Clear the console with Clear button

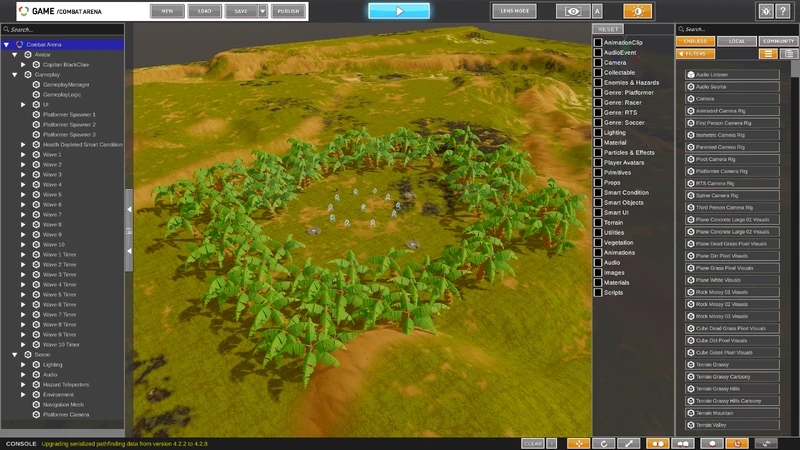tap(533, 443)
